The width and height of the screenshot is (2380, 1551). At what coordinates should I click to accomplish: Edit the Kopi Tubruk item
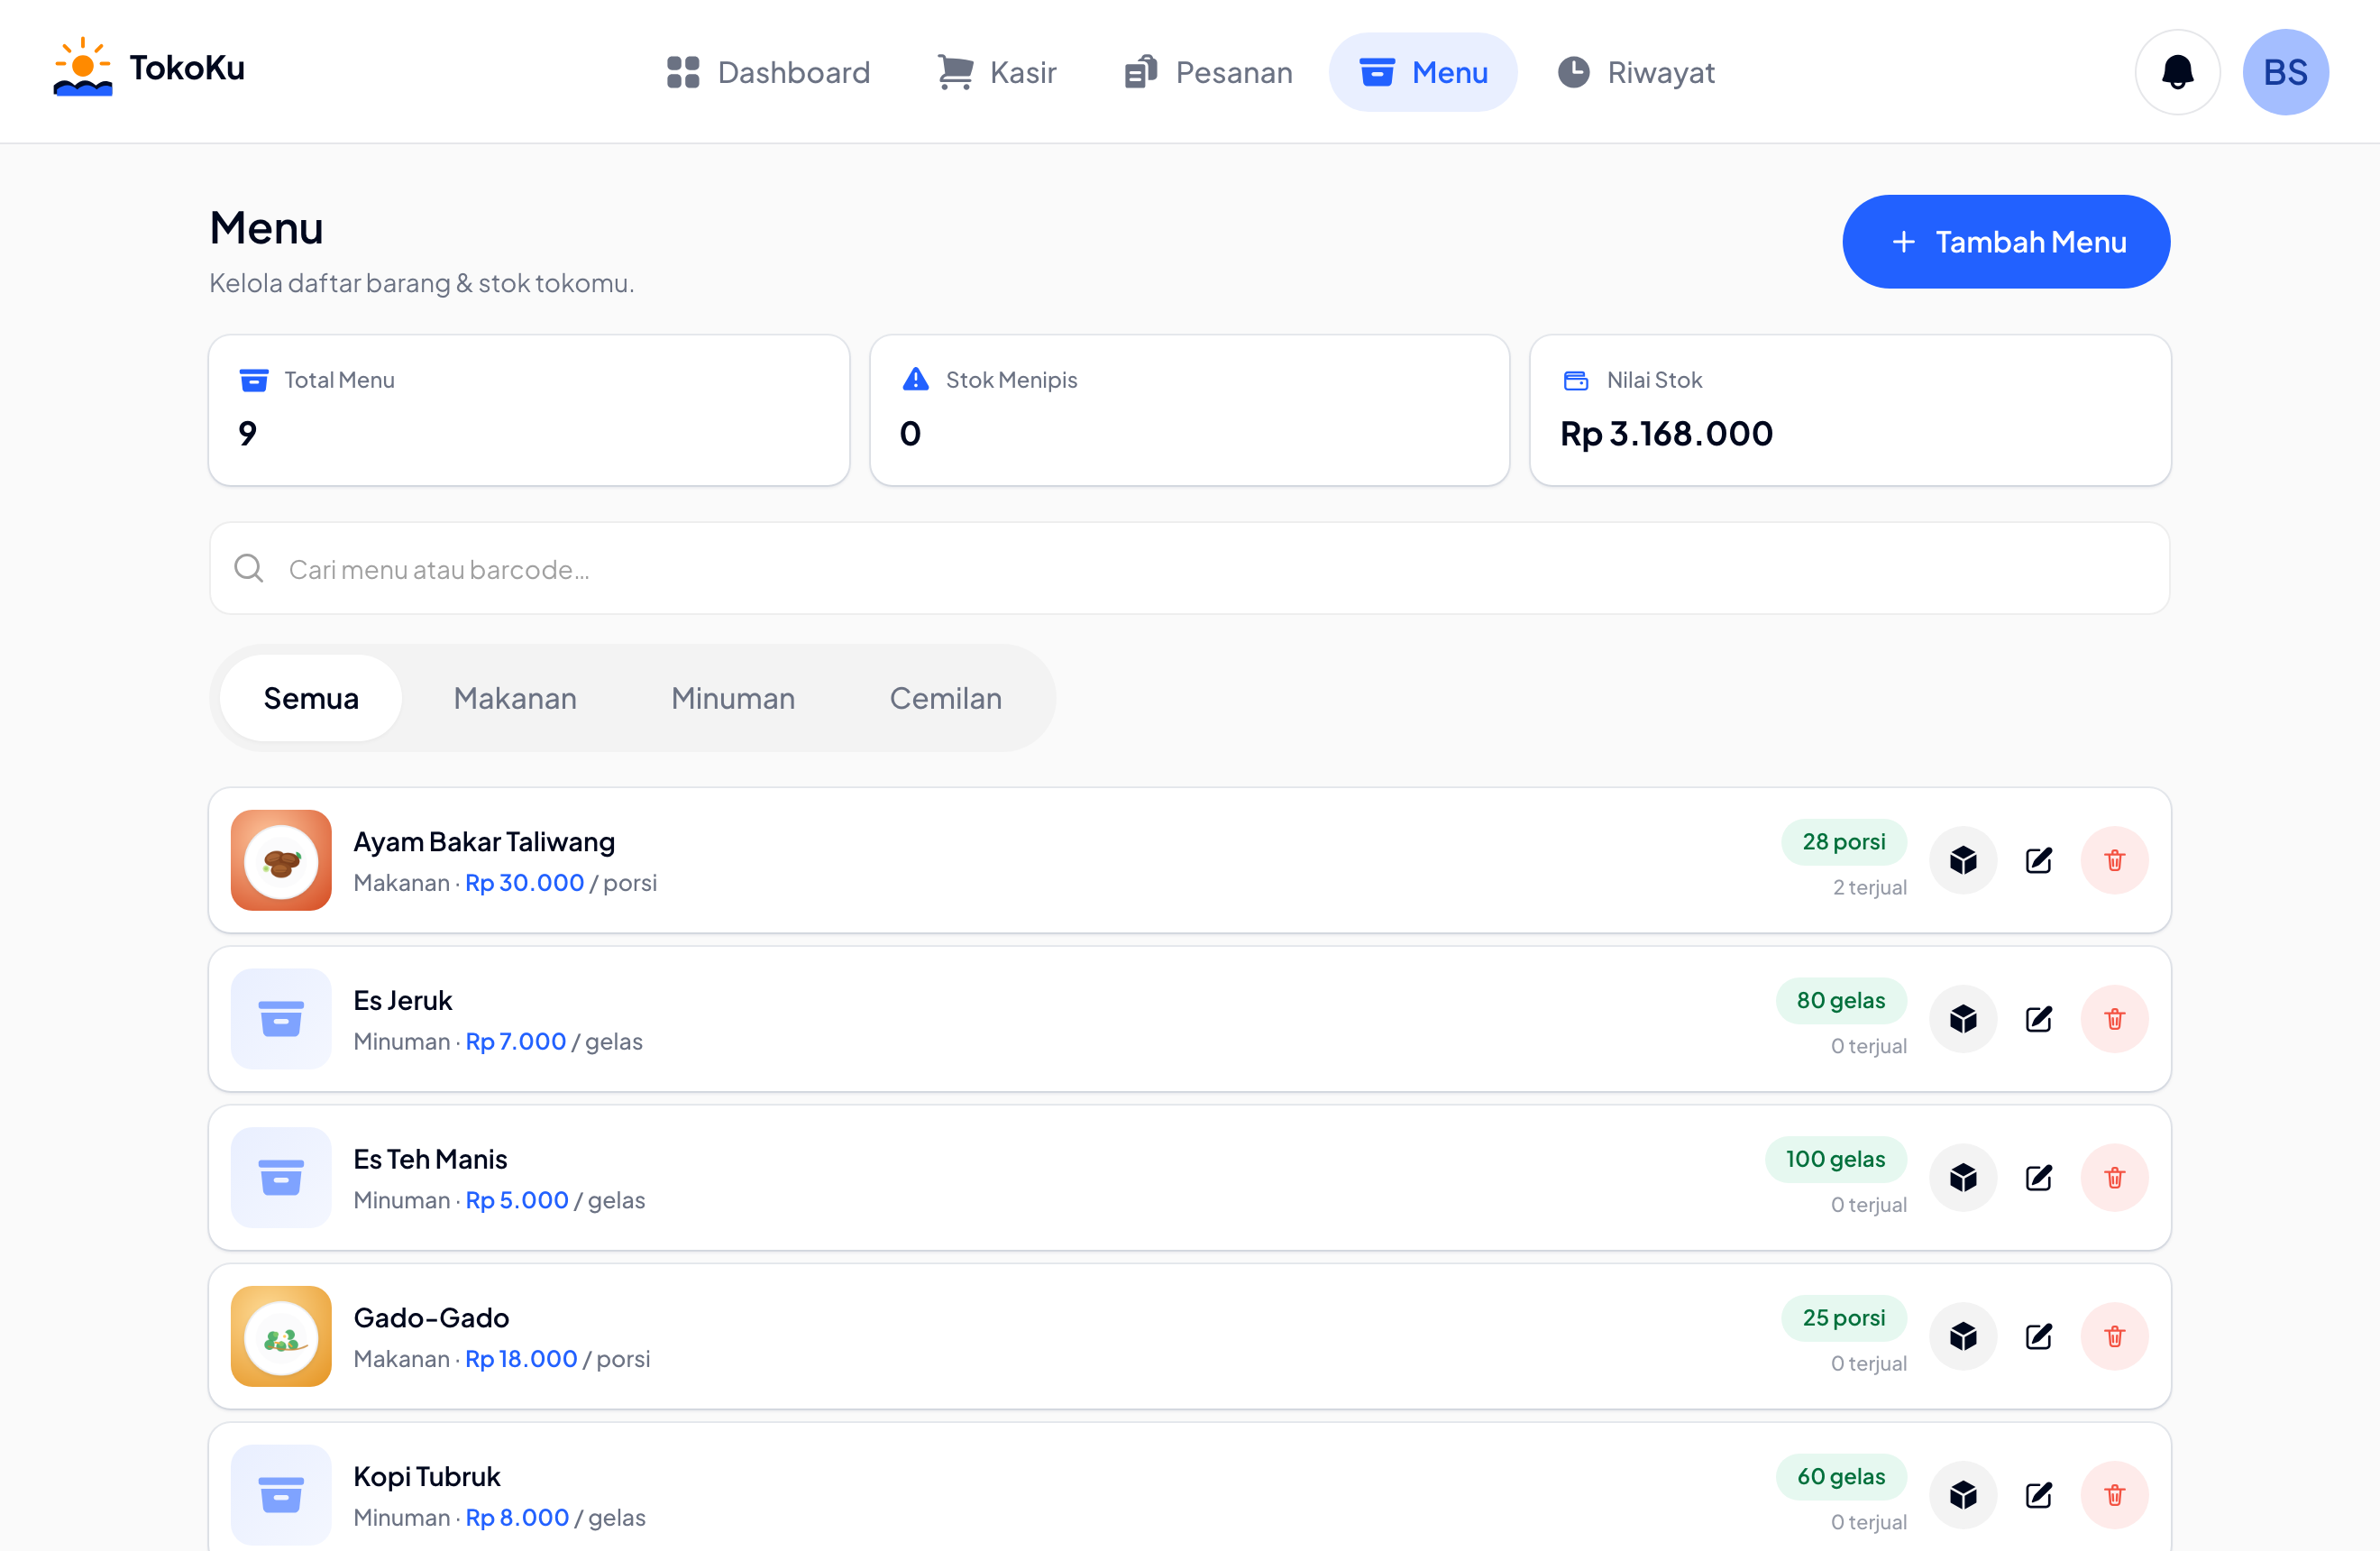click(x=2039, y=1495)
